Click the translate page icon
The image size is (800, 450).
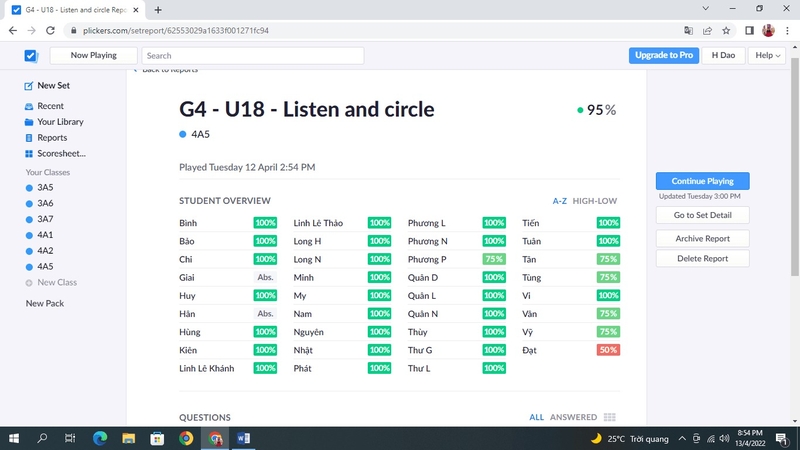click(x=688, y=31)
